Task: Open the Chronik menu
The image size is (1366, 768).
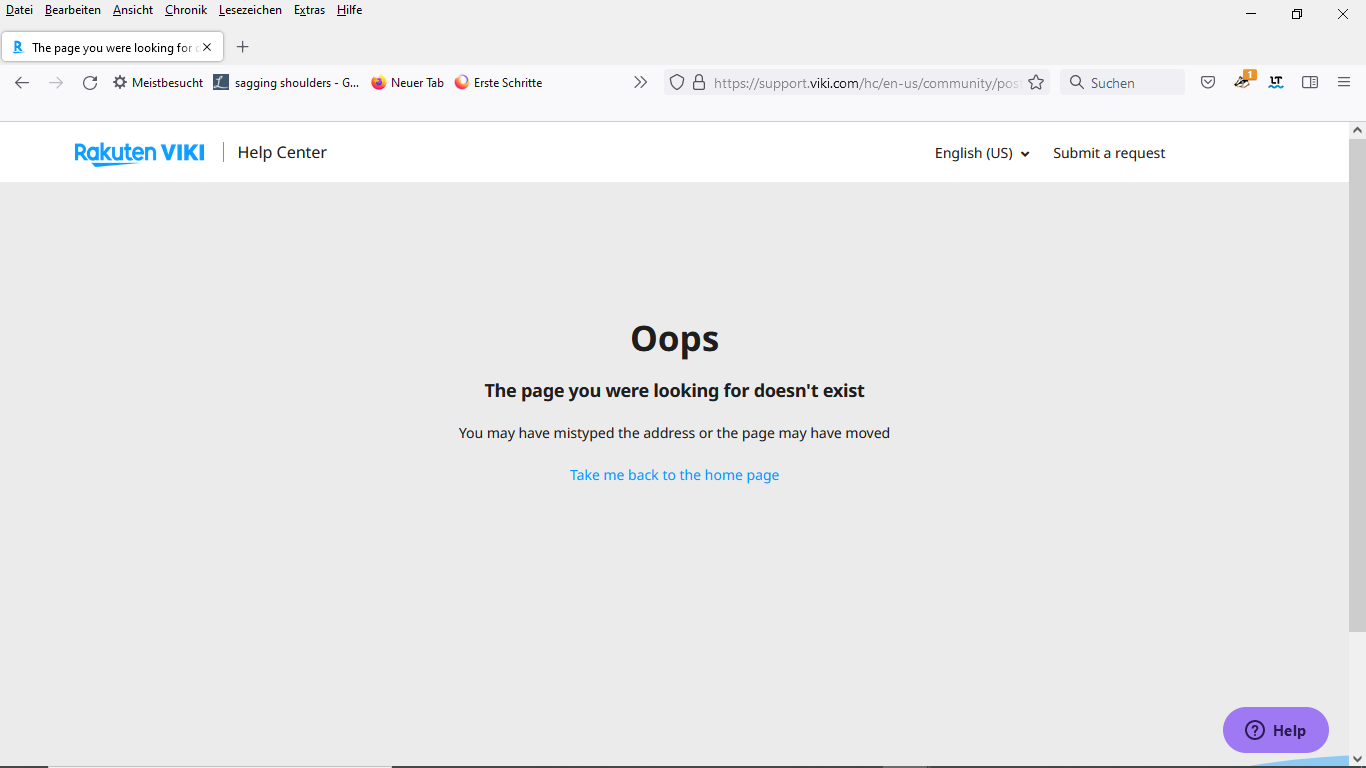Action: pos(186,10)
